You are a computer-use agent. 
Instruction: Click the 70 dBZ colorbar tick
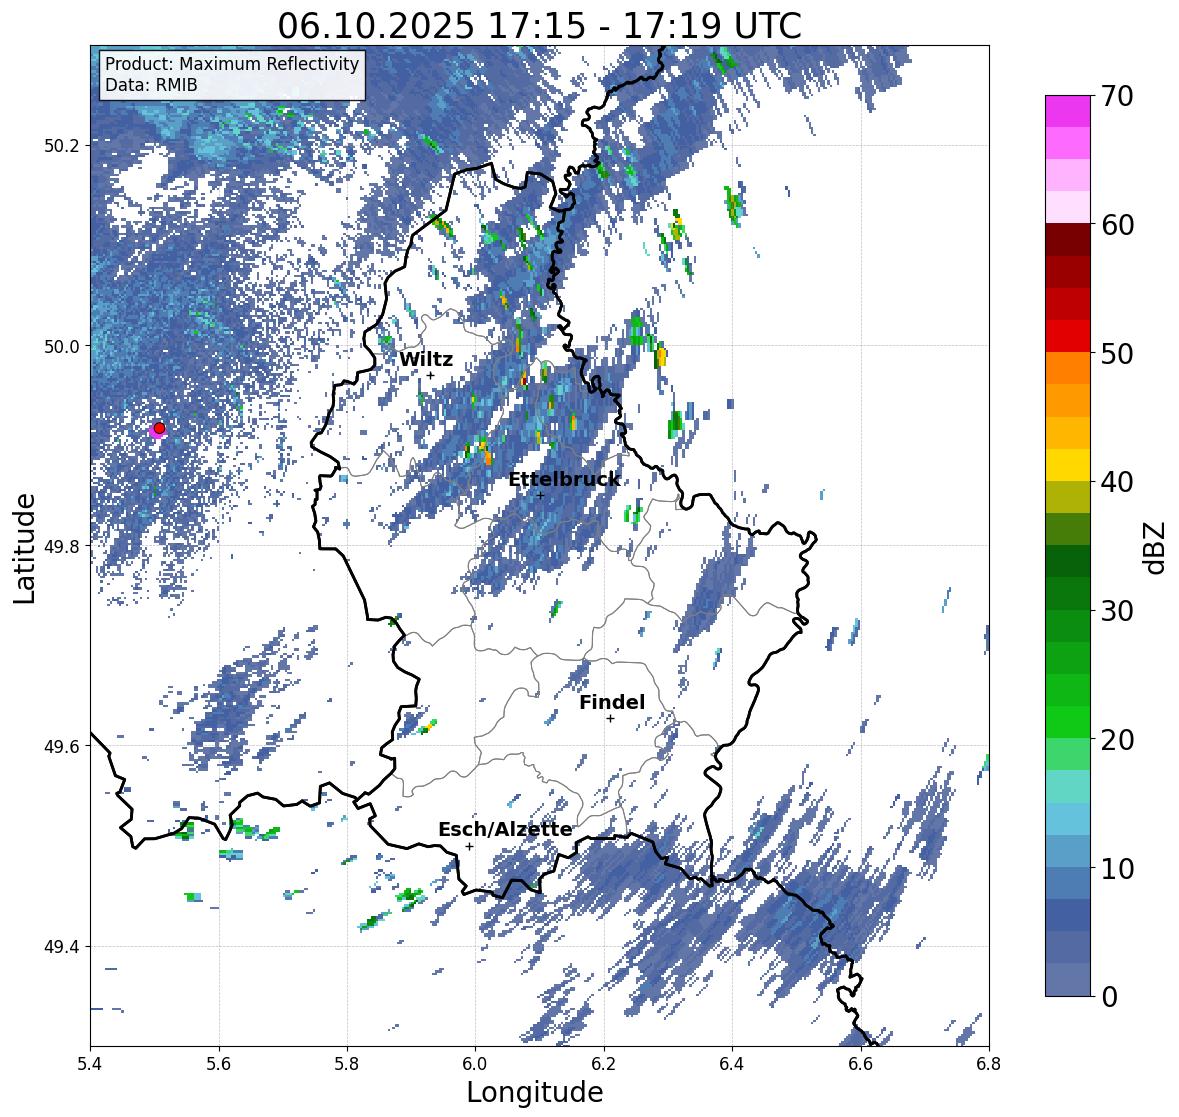(1116, 96)
